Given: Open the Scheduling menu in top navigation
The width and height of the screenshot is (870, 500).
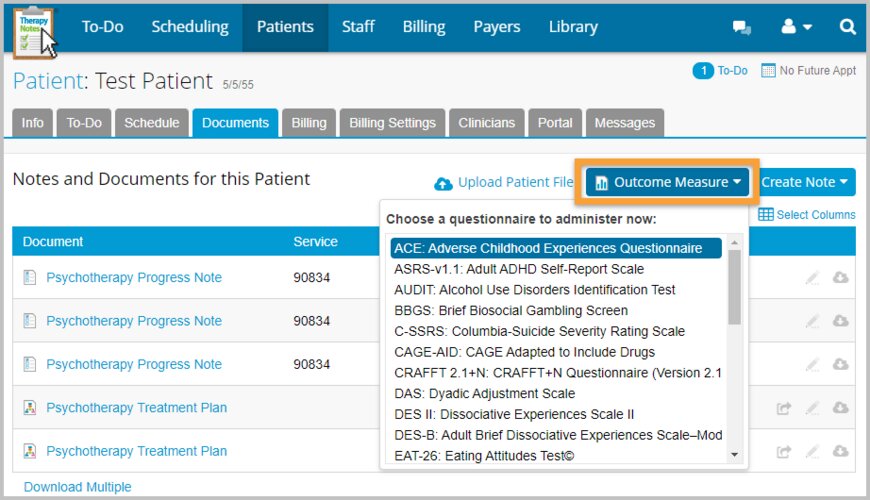Looking at the screenshot, I should point(190,27).
